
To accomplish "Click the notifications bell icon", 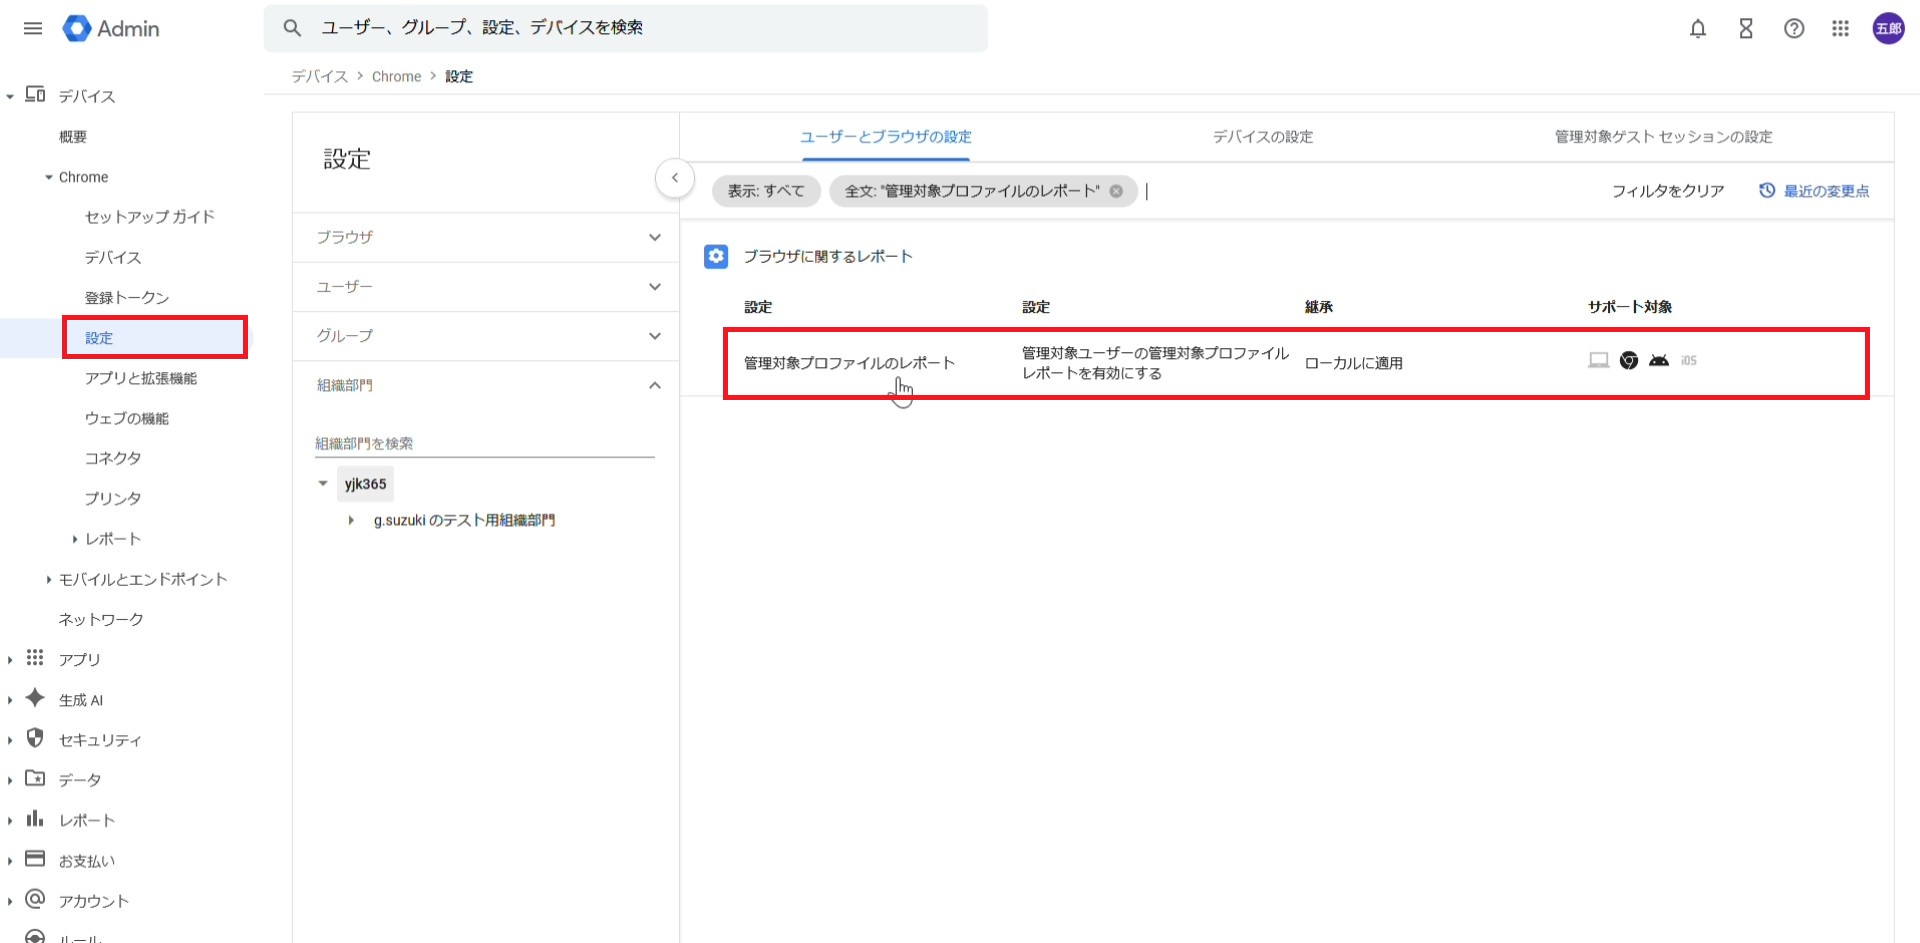I will (1697, 28).
